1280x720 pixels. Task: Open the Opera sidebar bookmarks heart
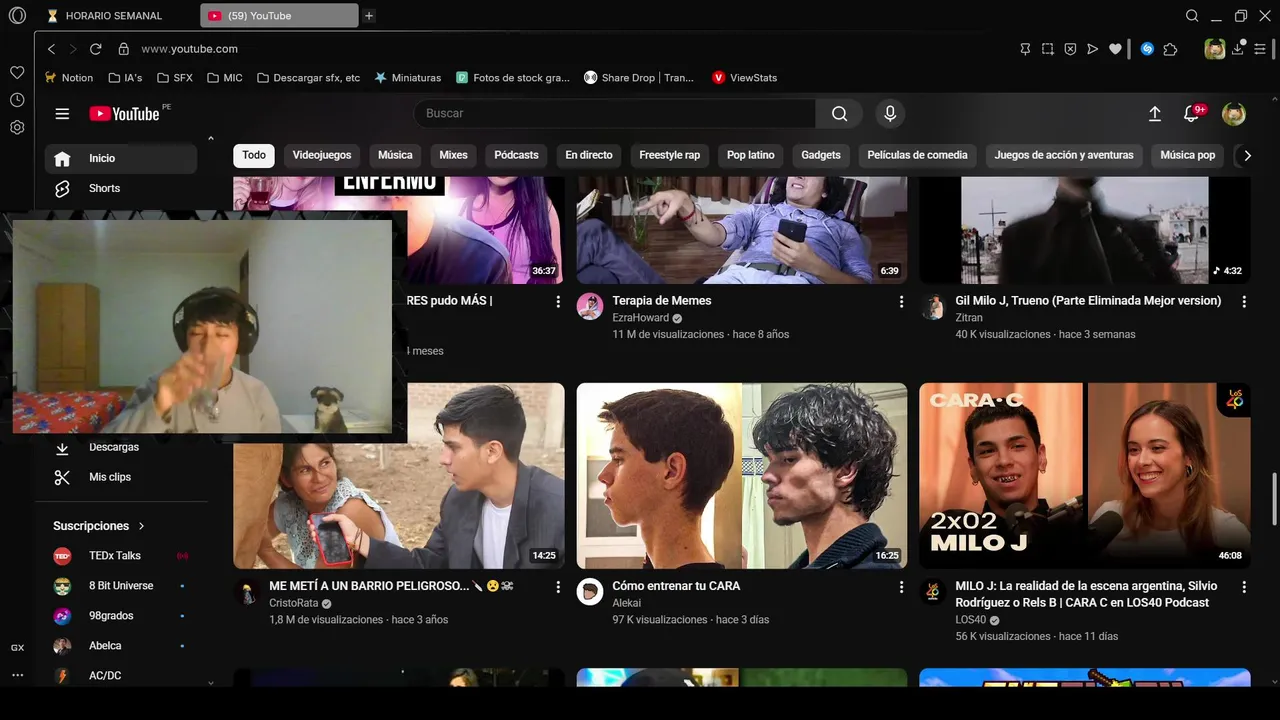17,73
